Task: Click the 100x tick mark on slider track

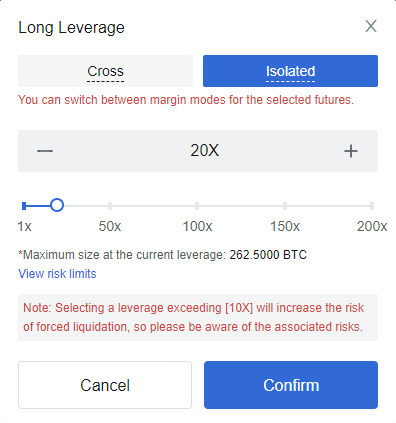Action: click(x=197, y=206)
